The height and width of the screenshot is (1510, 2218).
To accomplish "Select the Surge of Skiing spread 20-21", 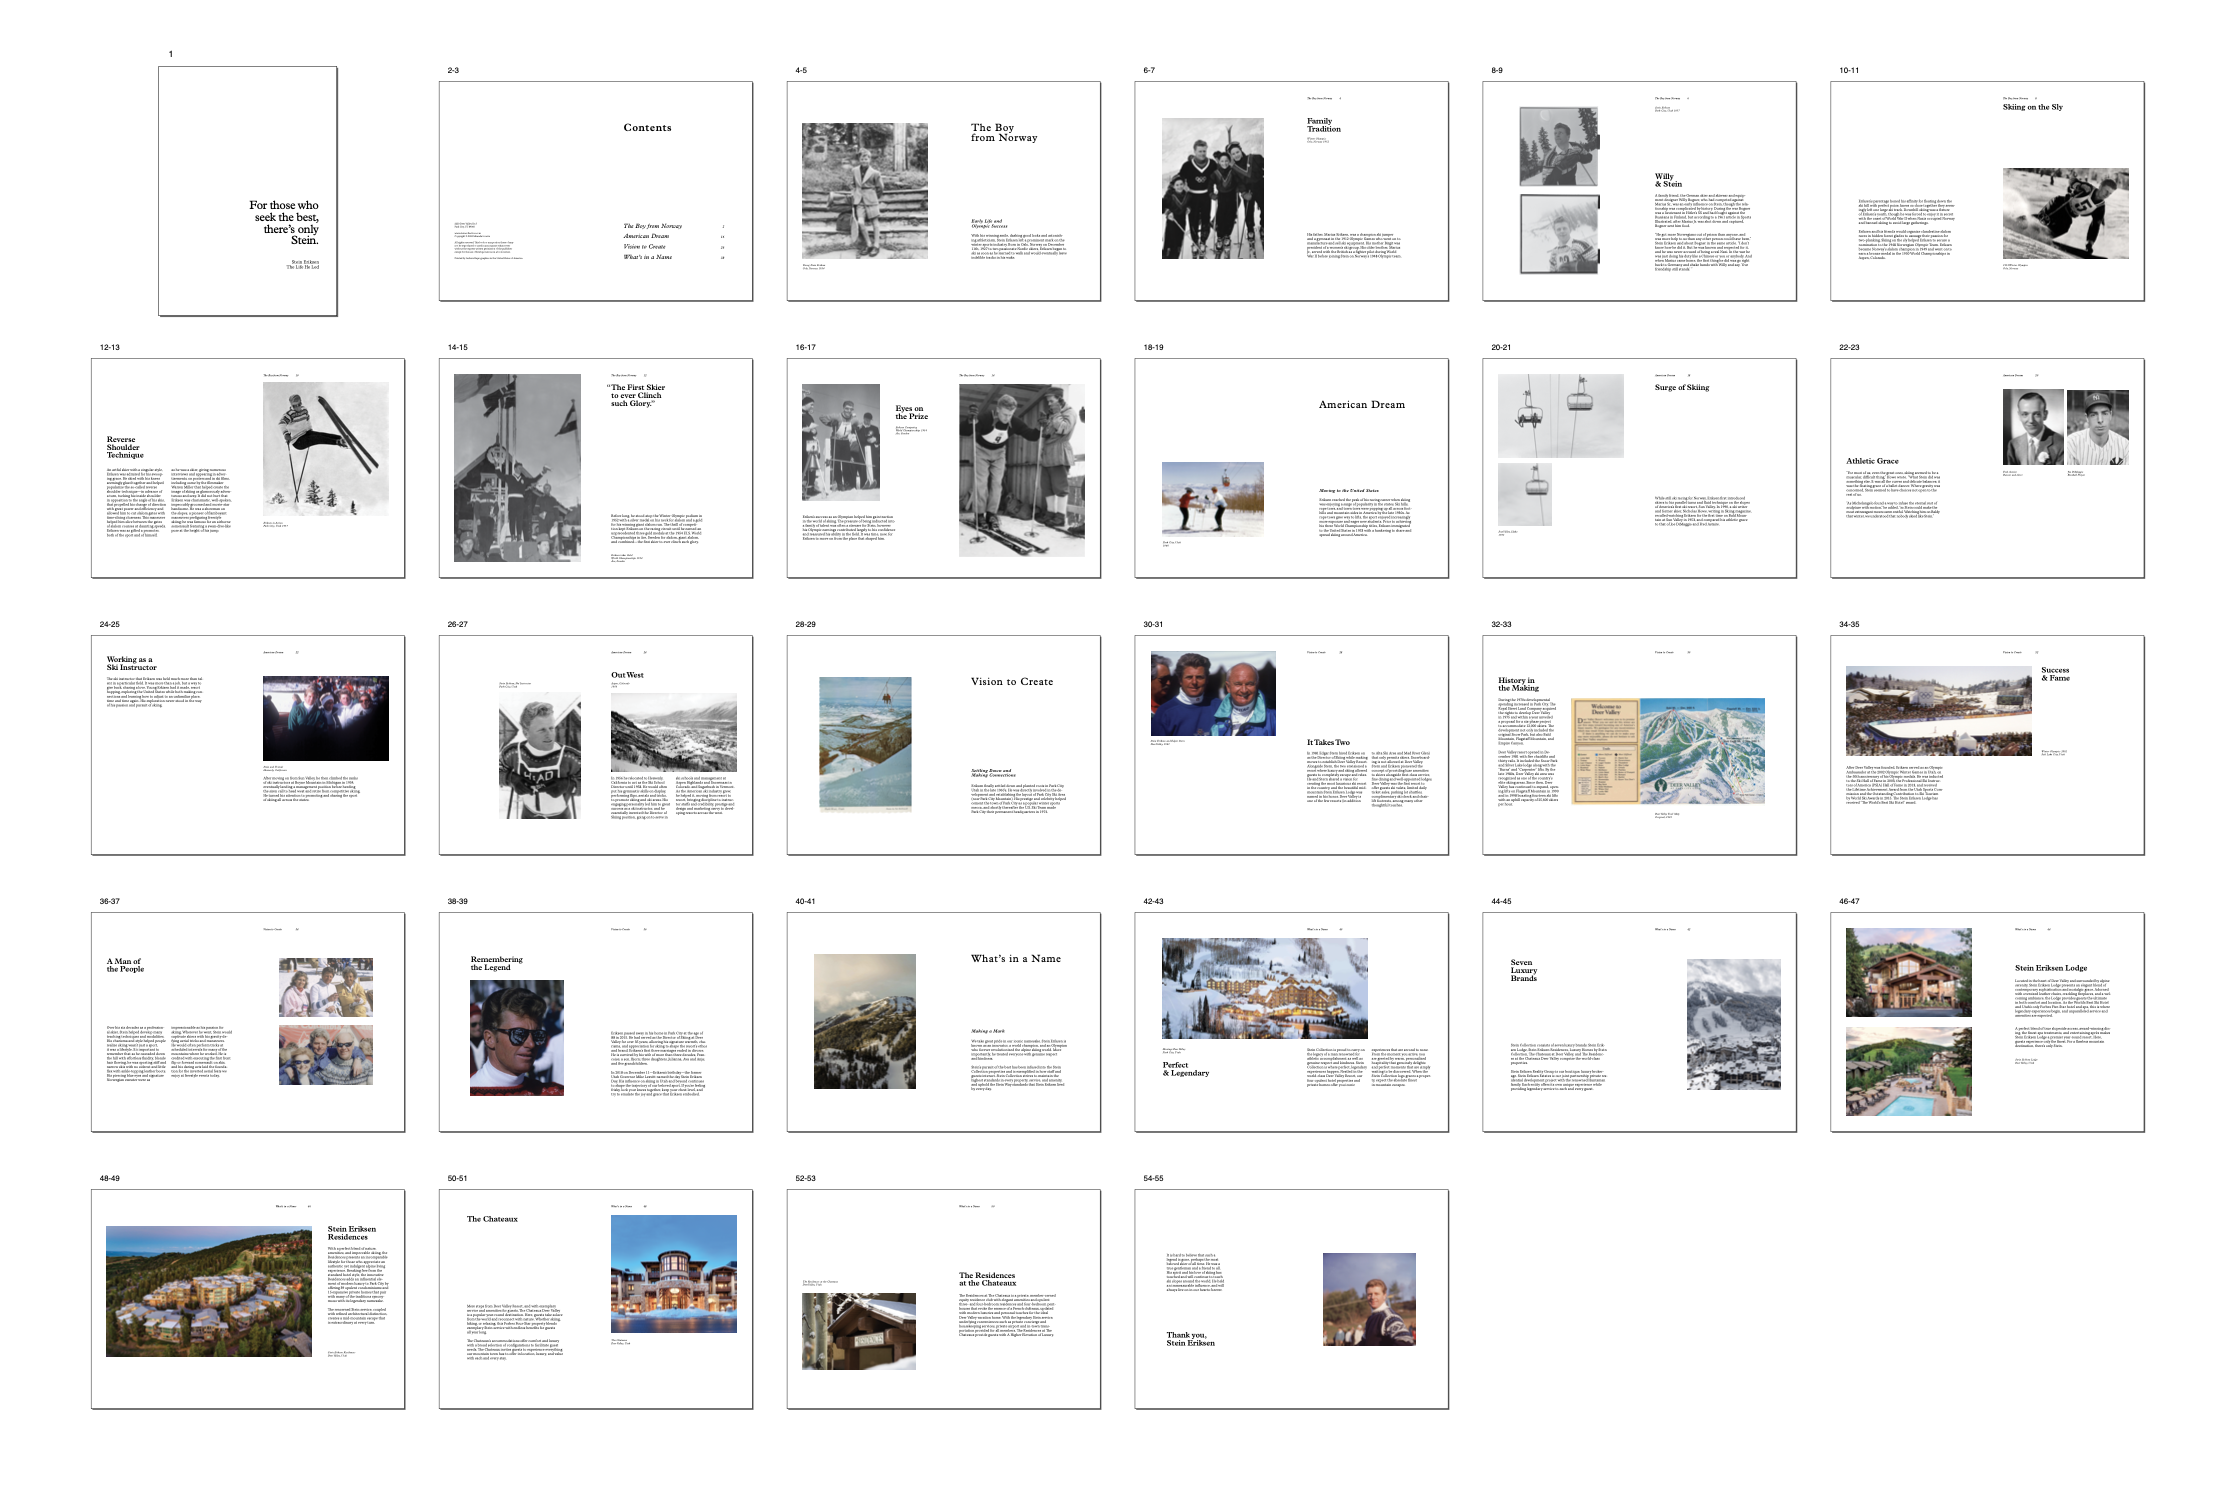I will 1639,468.
